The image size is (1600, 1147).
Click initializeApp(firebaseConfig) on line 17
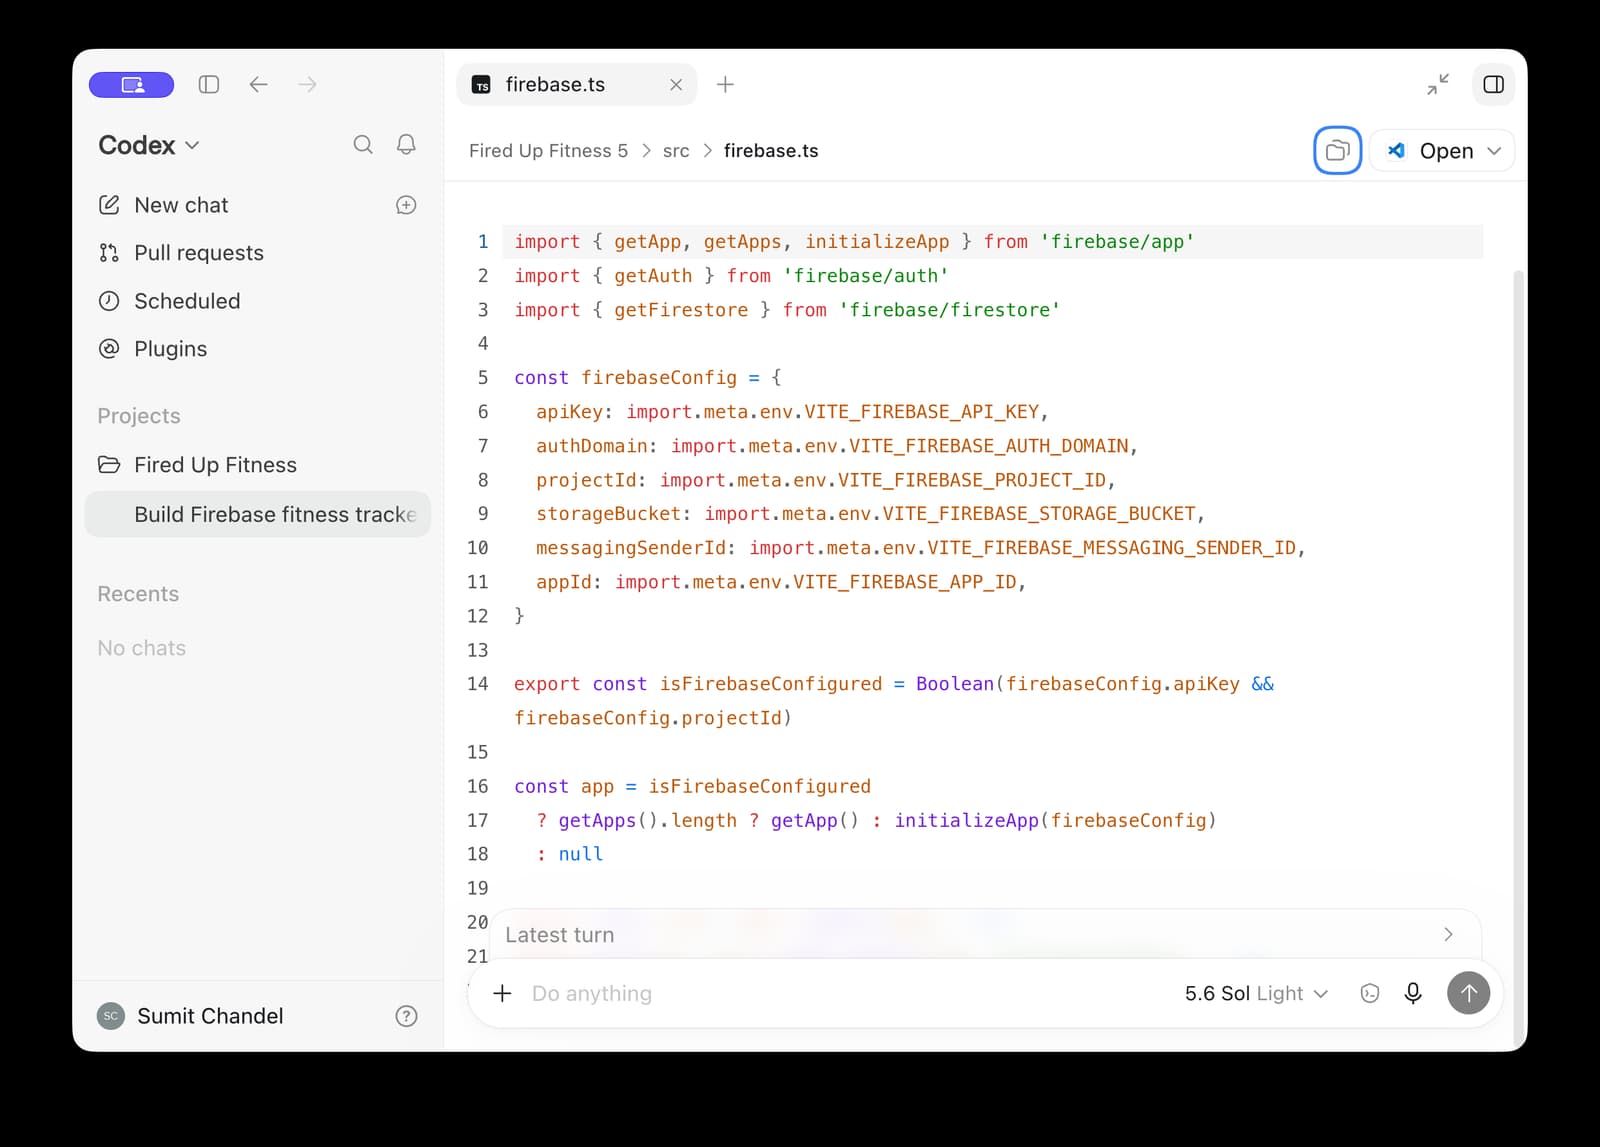coord(1055,820)
